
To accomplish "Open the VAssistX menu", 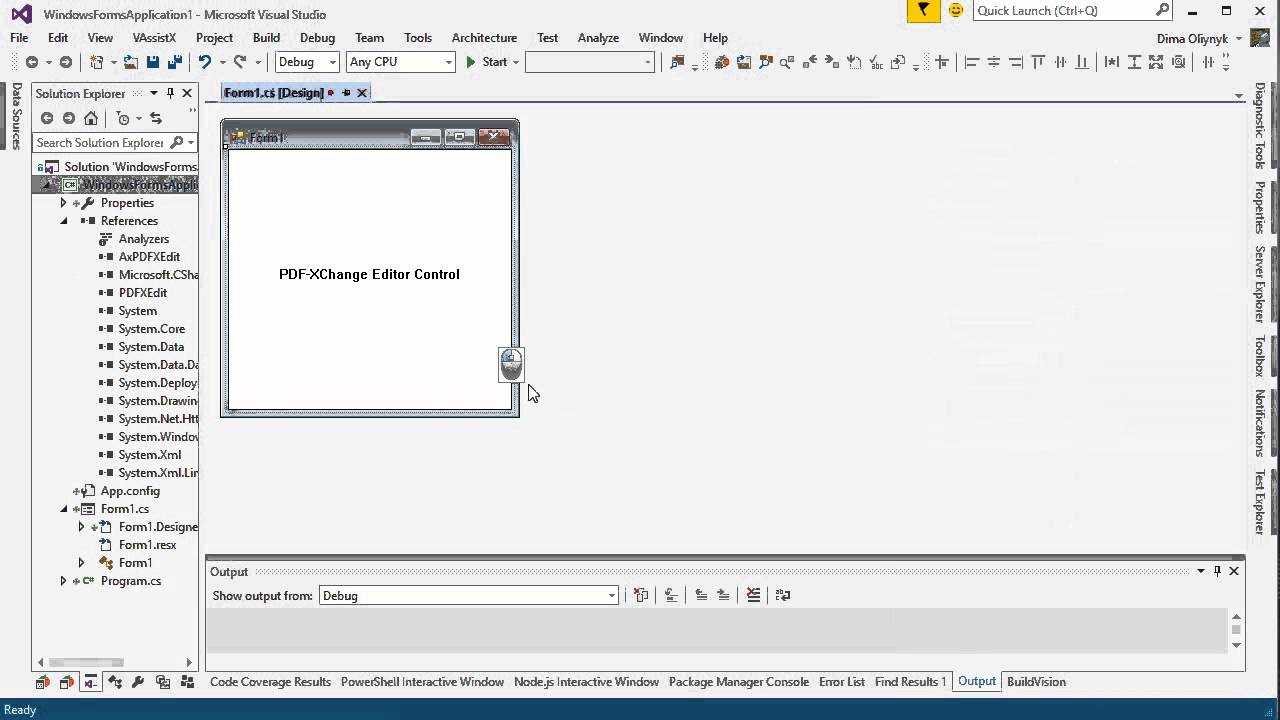I will (x=154, y=38).
